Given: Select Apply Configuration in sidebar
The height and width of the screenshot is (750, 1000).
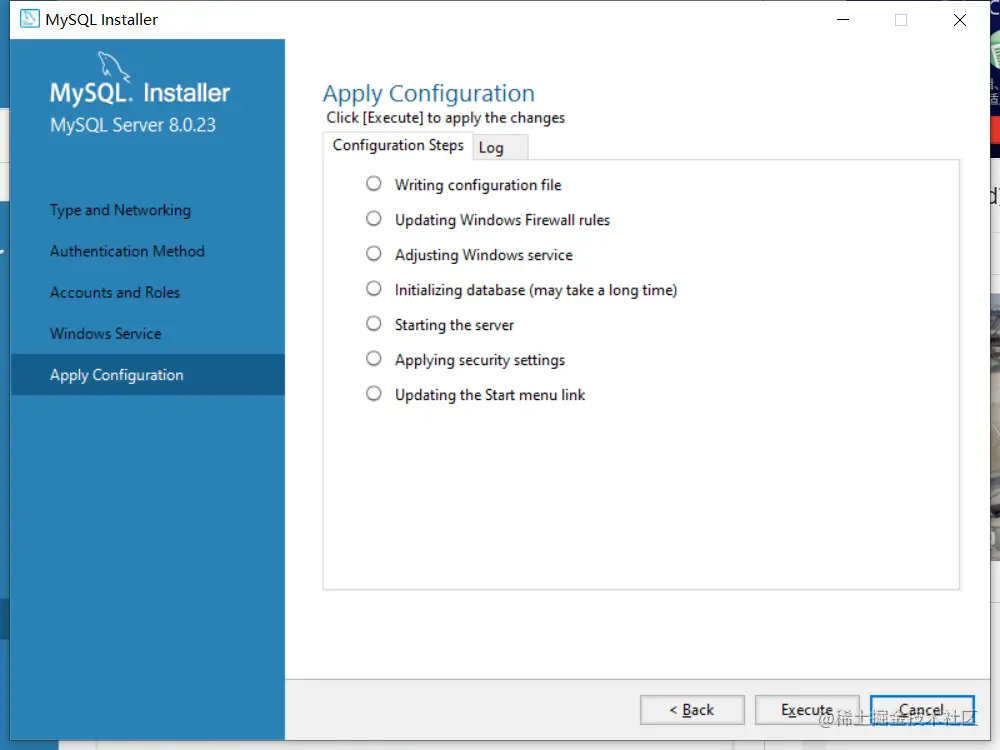Looking at the screenshot, I should point(148,375).
